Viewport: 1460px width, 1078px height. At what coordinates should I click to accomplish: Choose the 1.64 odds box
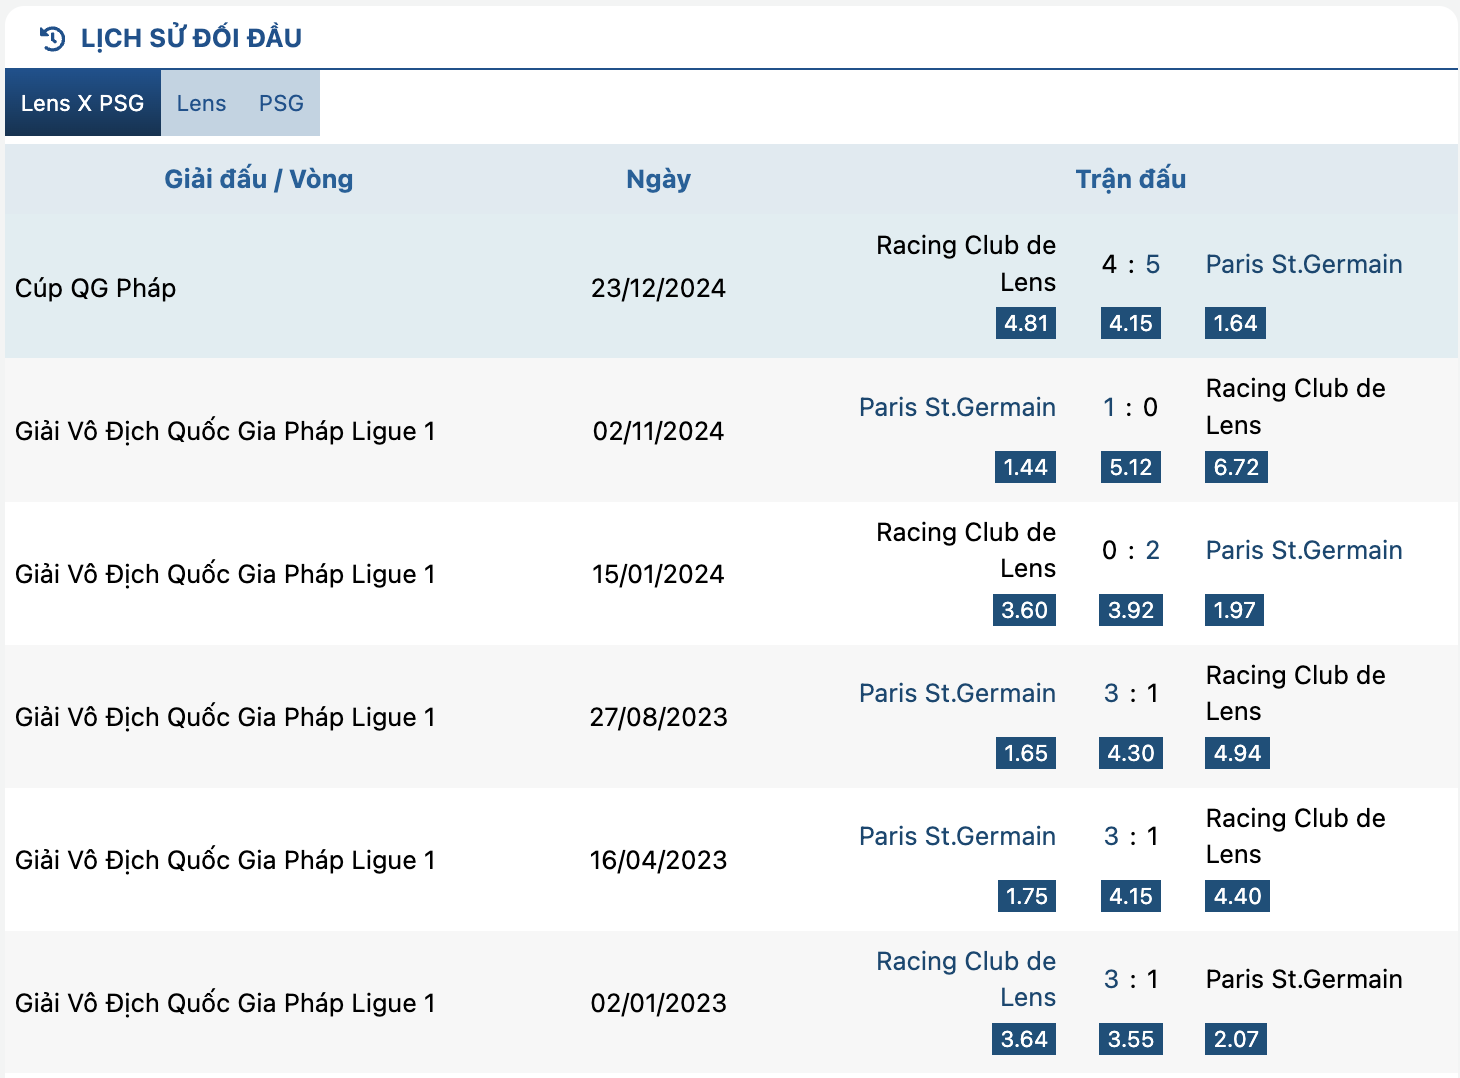click(1235, 323)
